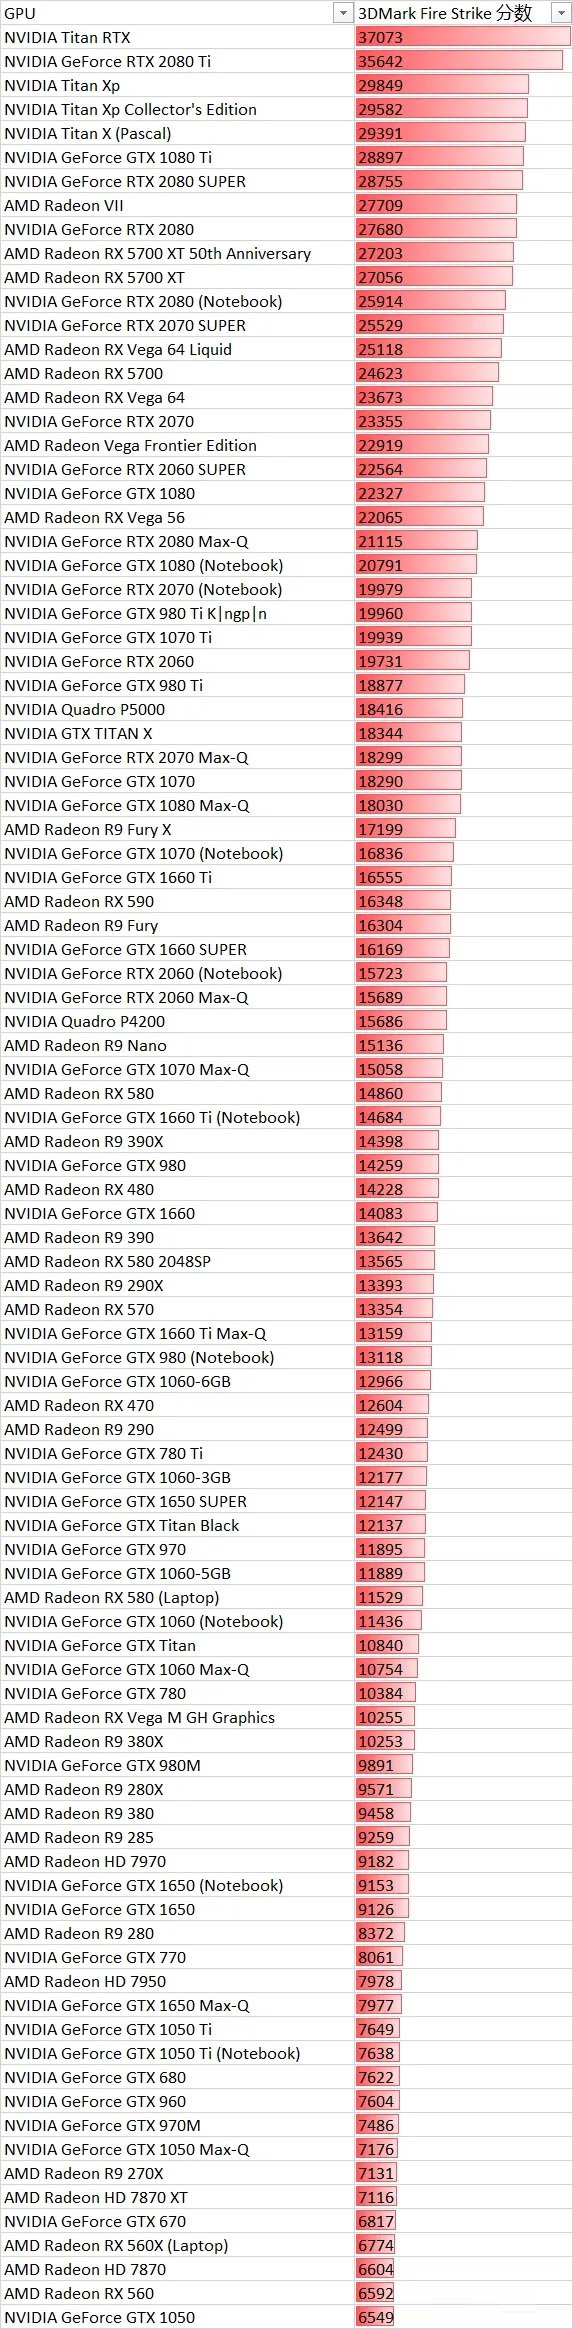Select the NVIDIA GeForce RTX 2080 Ti cell

coord(178,61)
